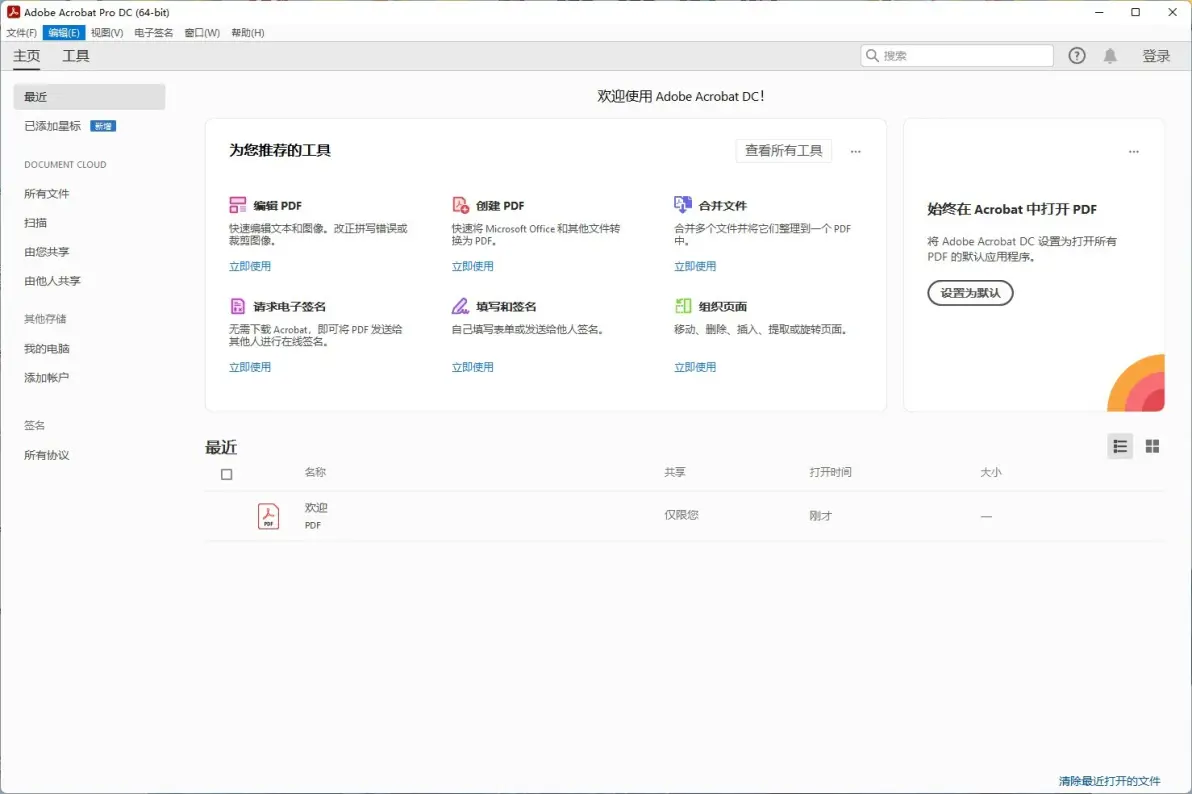This screenshot has height=794, width=1192.
Task: Click the search magnifier icon
Action: tap(872, 56)
